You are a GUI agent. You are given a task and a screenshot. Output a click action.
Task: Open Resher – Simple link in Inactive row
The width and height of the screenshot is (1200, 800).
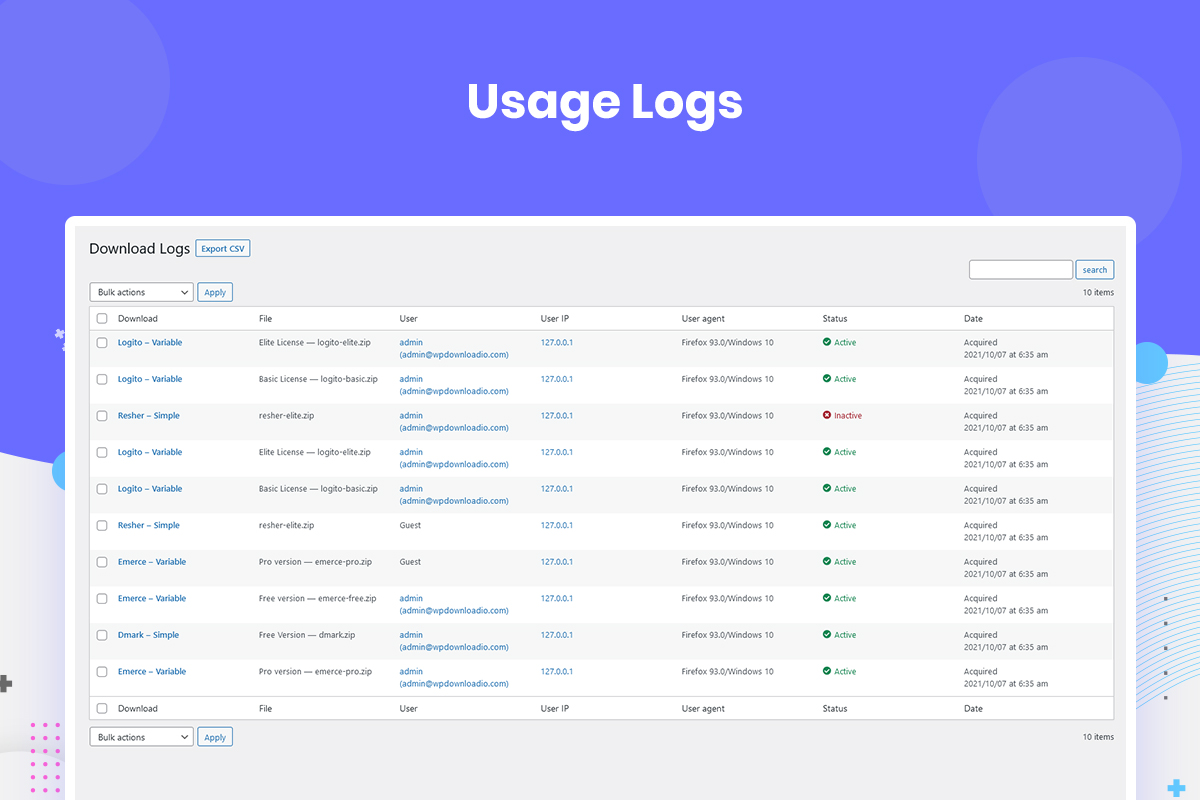click(149, 415)
